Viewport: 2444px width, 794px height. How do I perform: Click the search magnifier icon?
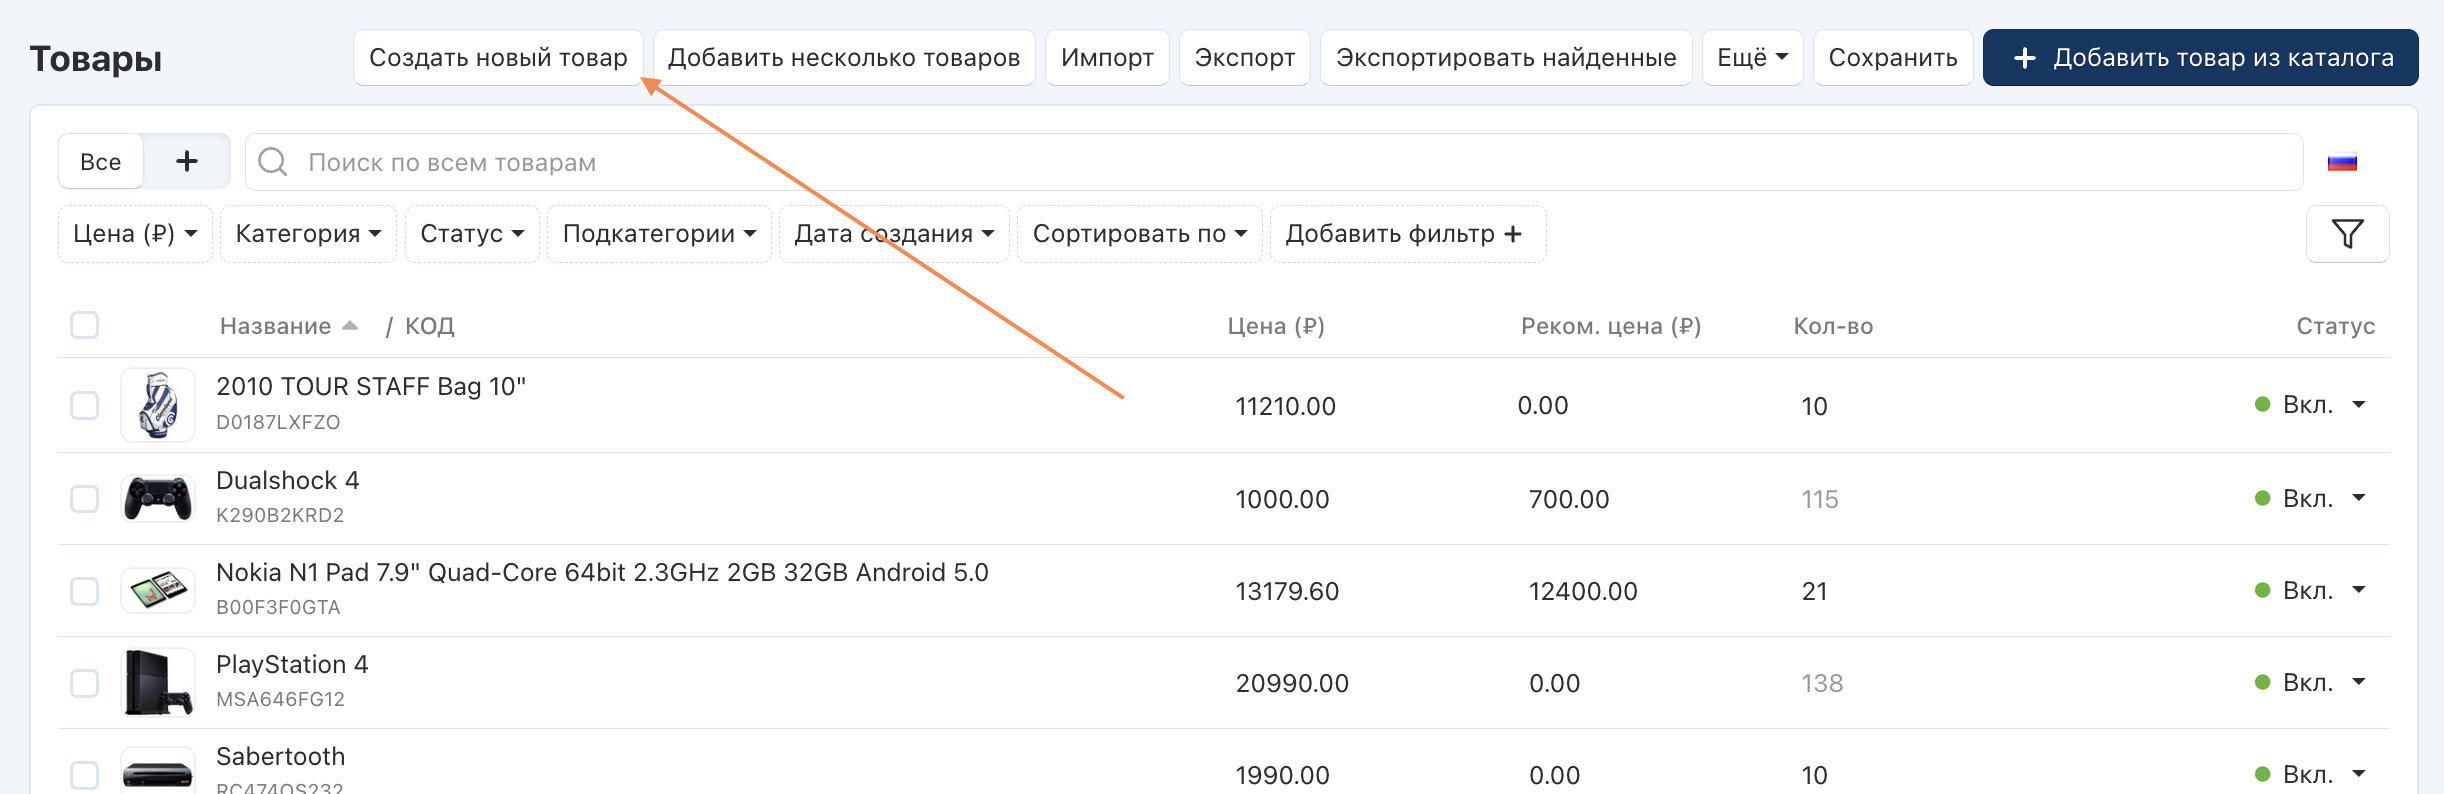273,162
